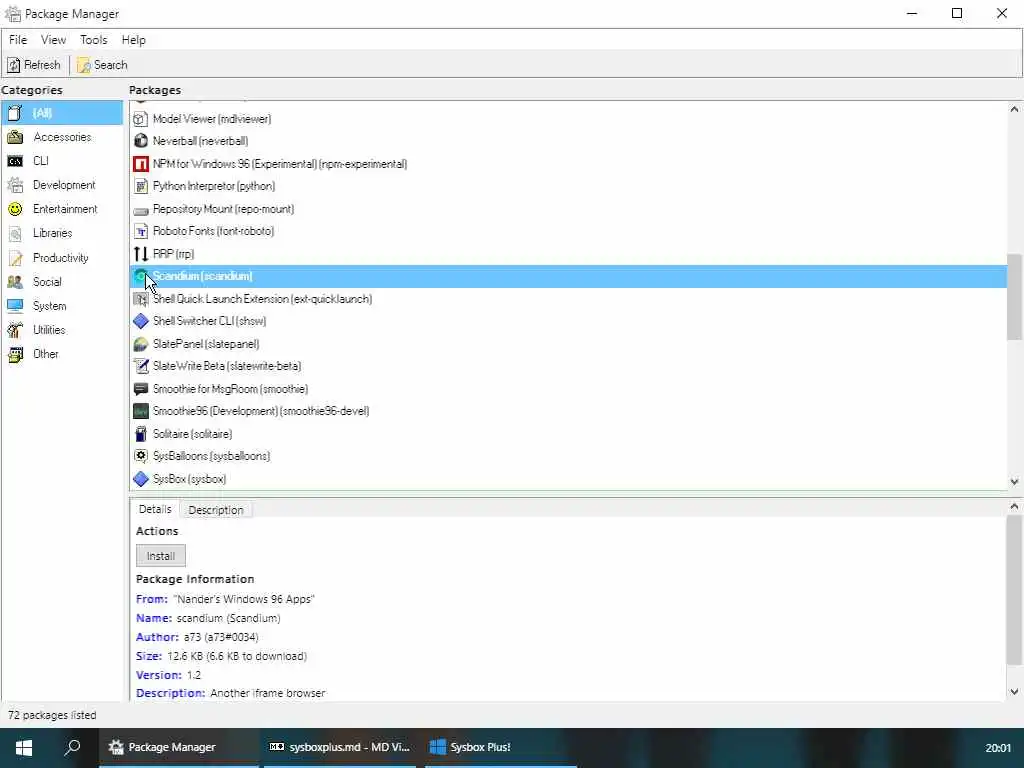Select "SysBox (sysbox)" package name
The image size is (1024, 768).
click(x=189, y=479)
